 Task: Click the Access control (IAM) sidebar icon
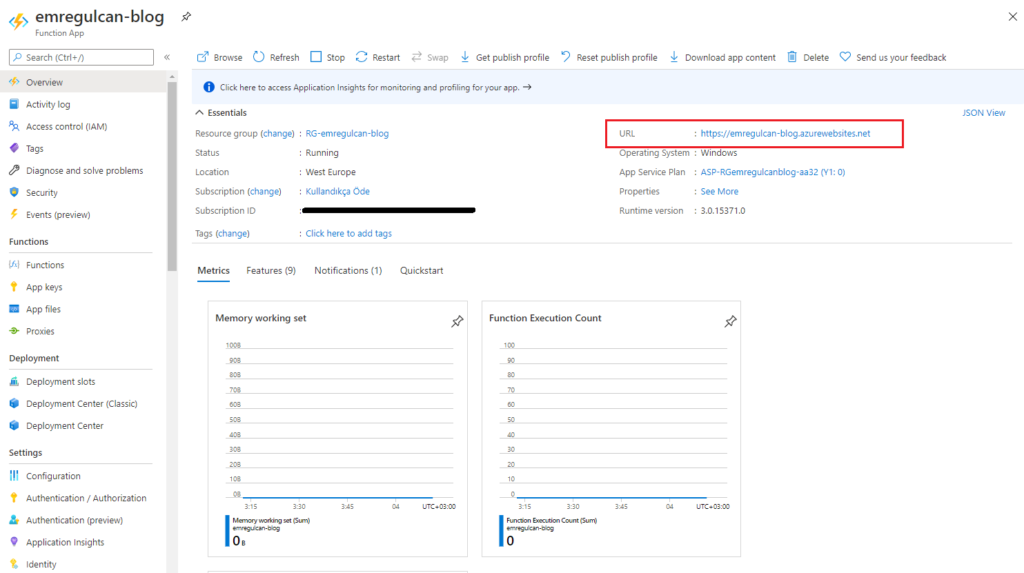pyautogui.click(x=14, y=126)
